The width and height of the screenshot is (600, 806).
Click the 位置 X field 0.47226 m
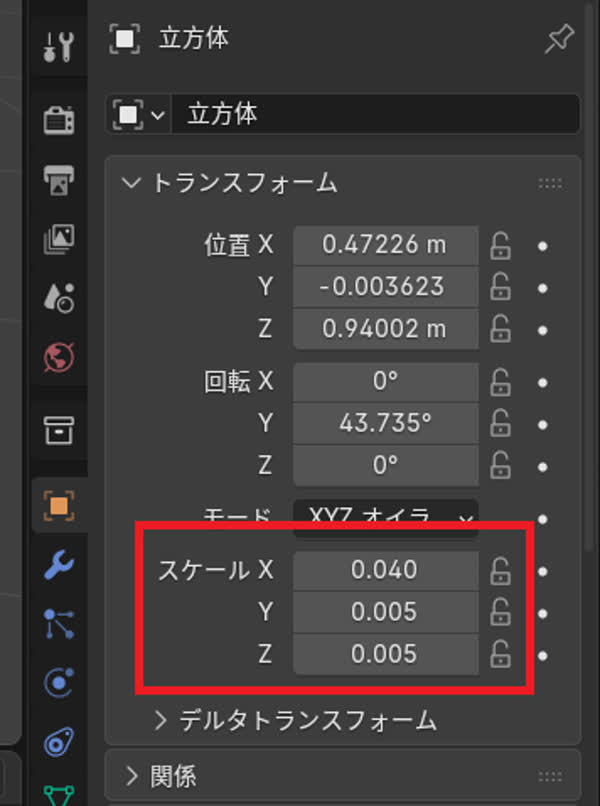click(386, 245)
